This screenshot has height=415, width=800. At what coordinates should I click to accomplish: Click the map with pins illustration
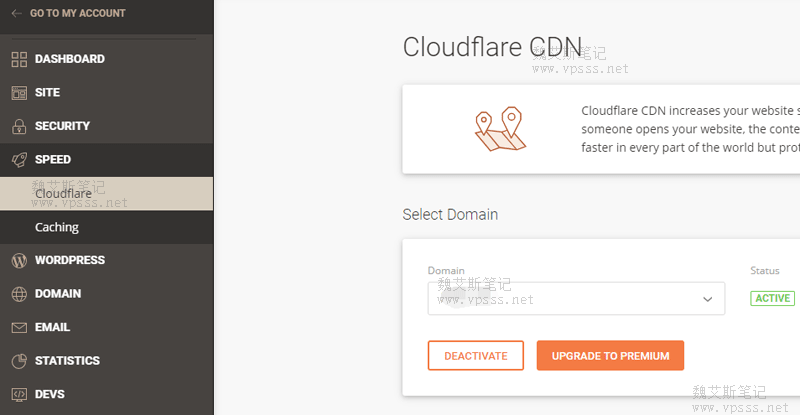click(x=500, y=129)
